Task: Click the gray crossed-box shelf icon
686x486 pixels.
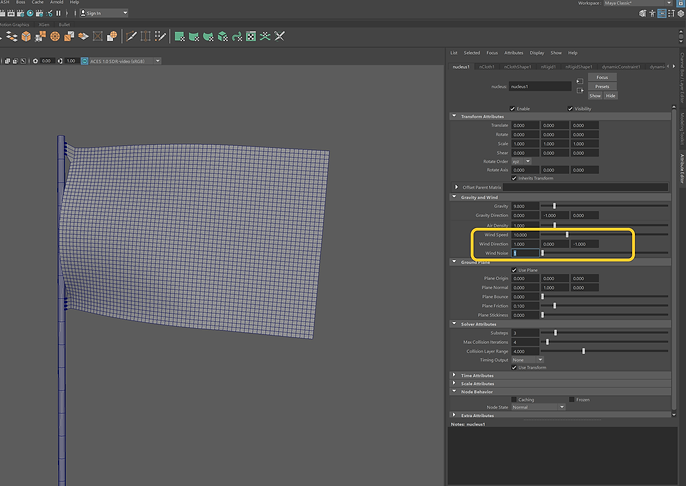Action: pos(98,37)
